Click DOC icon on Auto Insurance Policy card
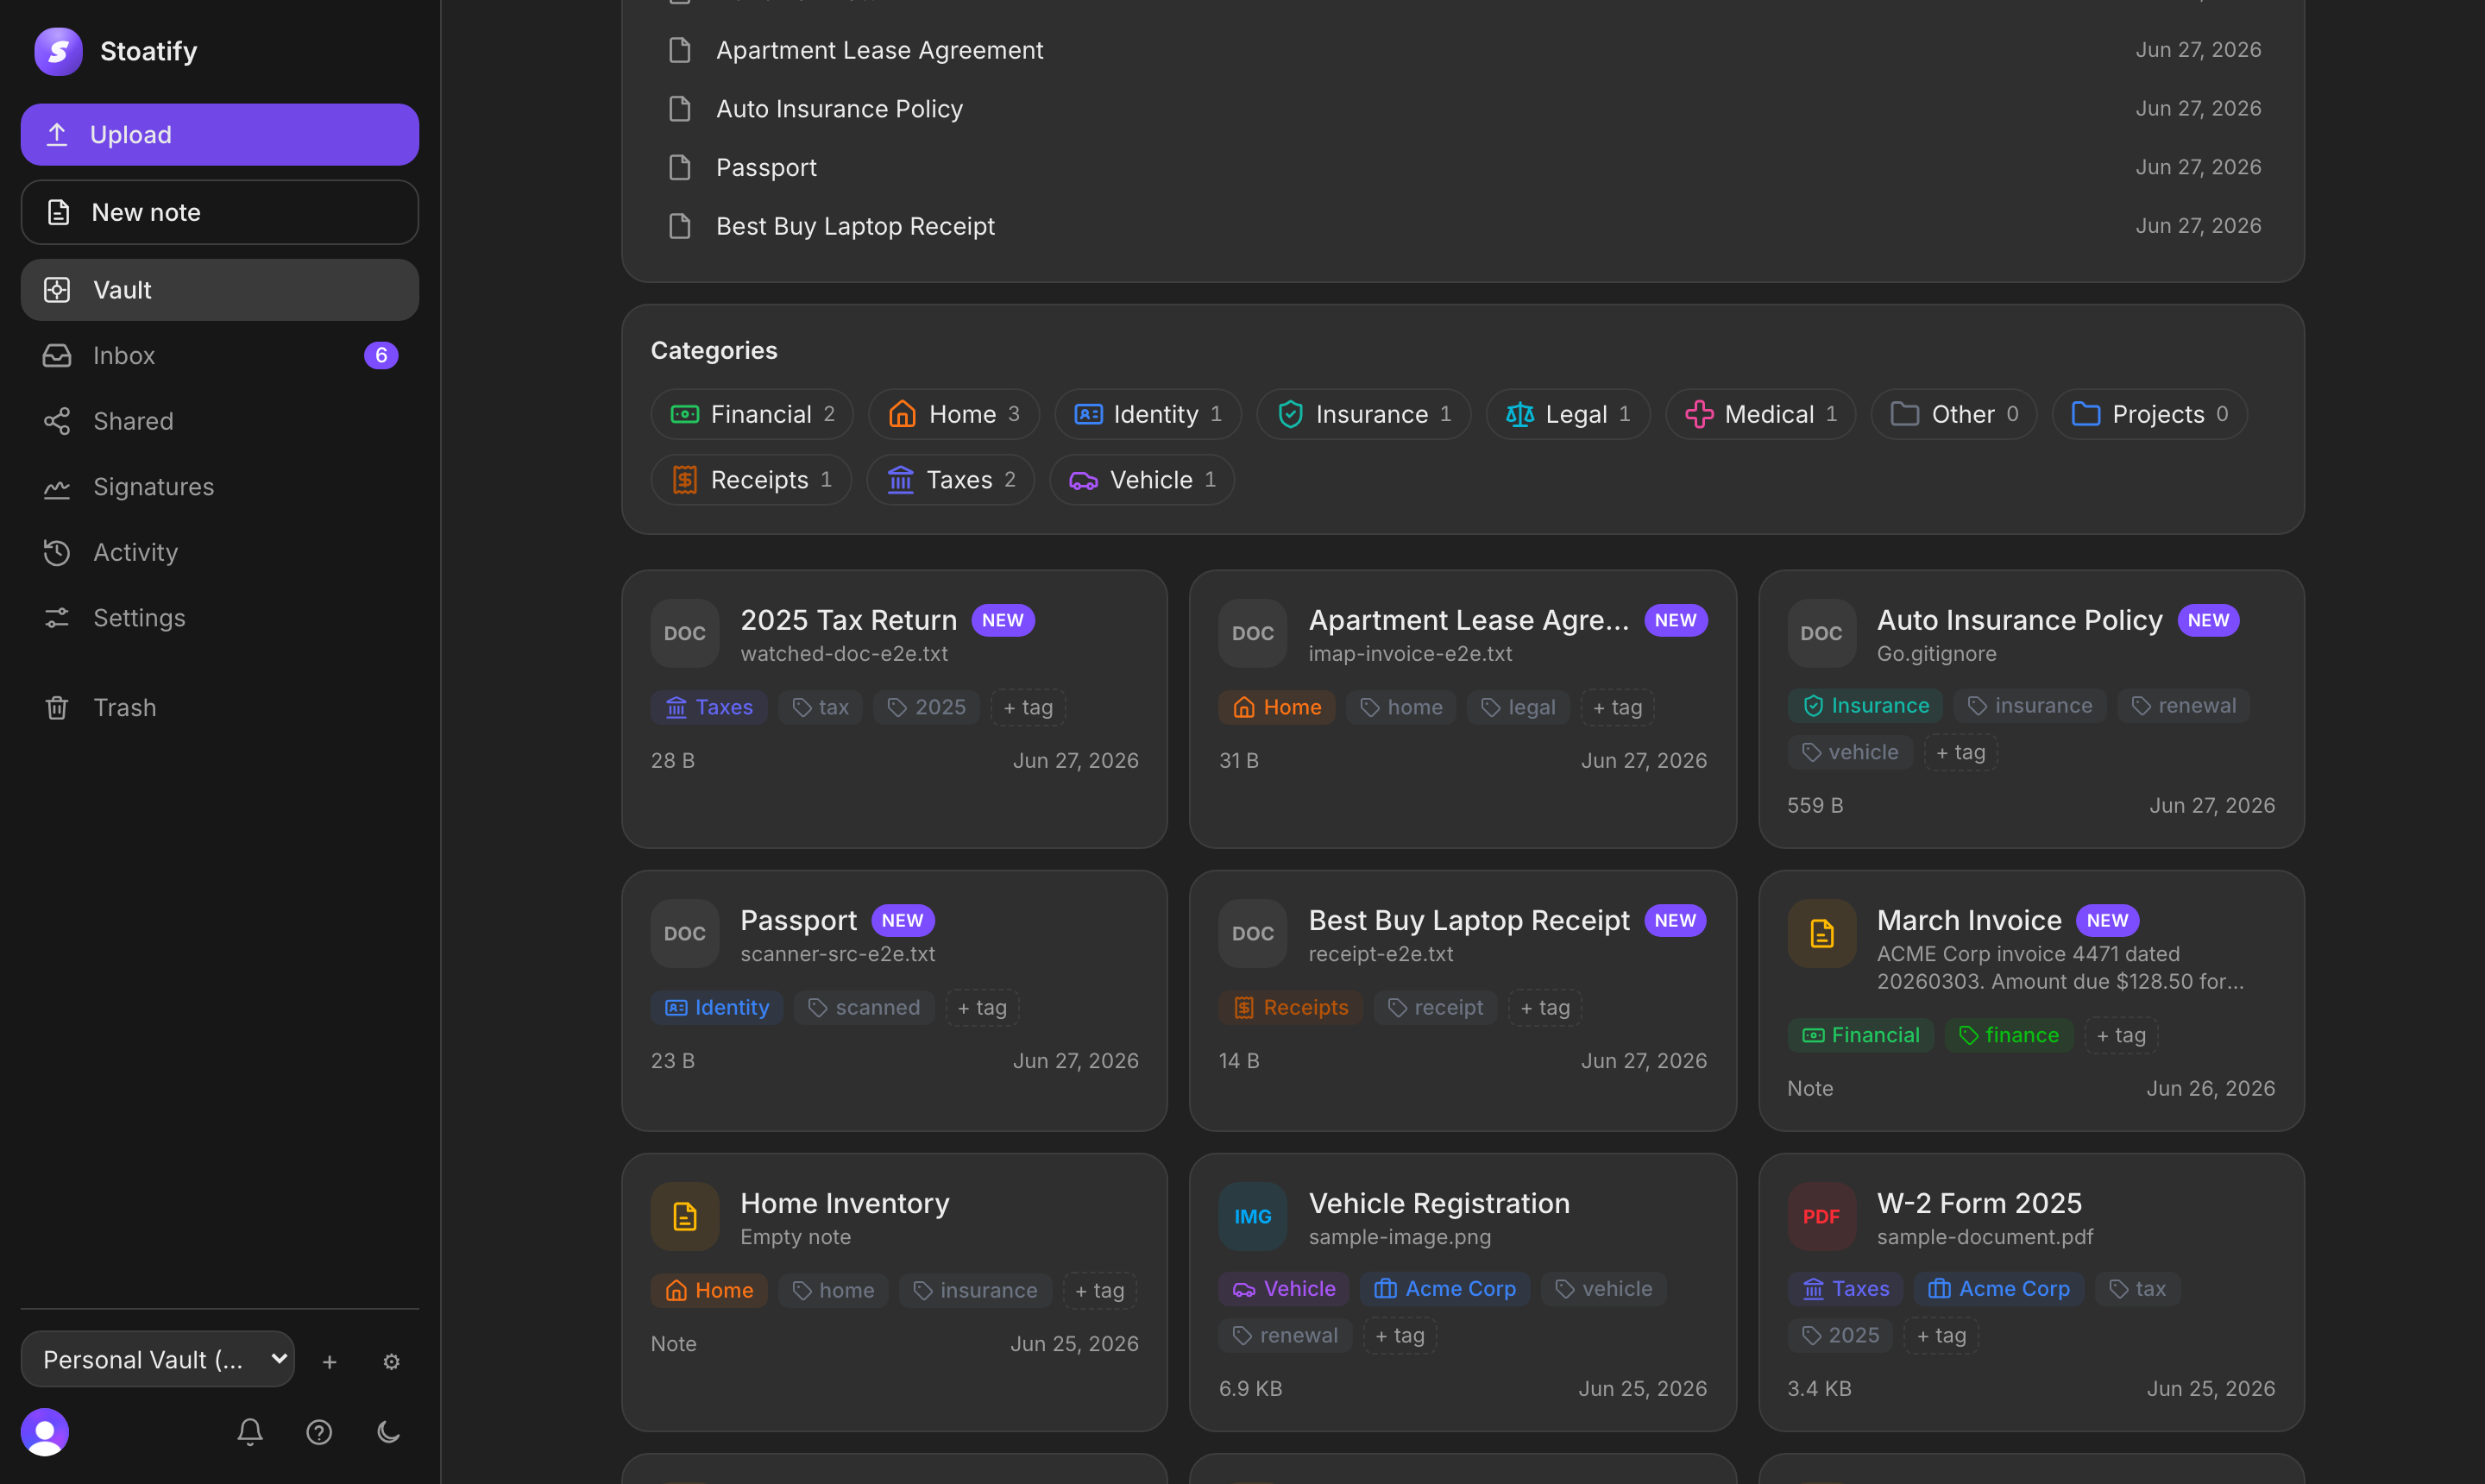This screenshot has width=2485, height=1484. click(x=1821, y=633)
